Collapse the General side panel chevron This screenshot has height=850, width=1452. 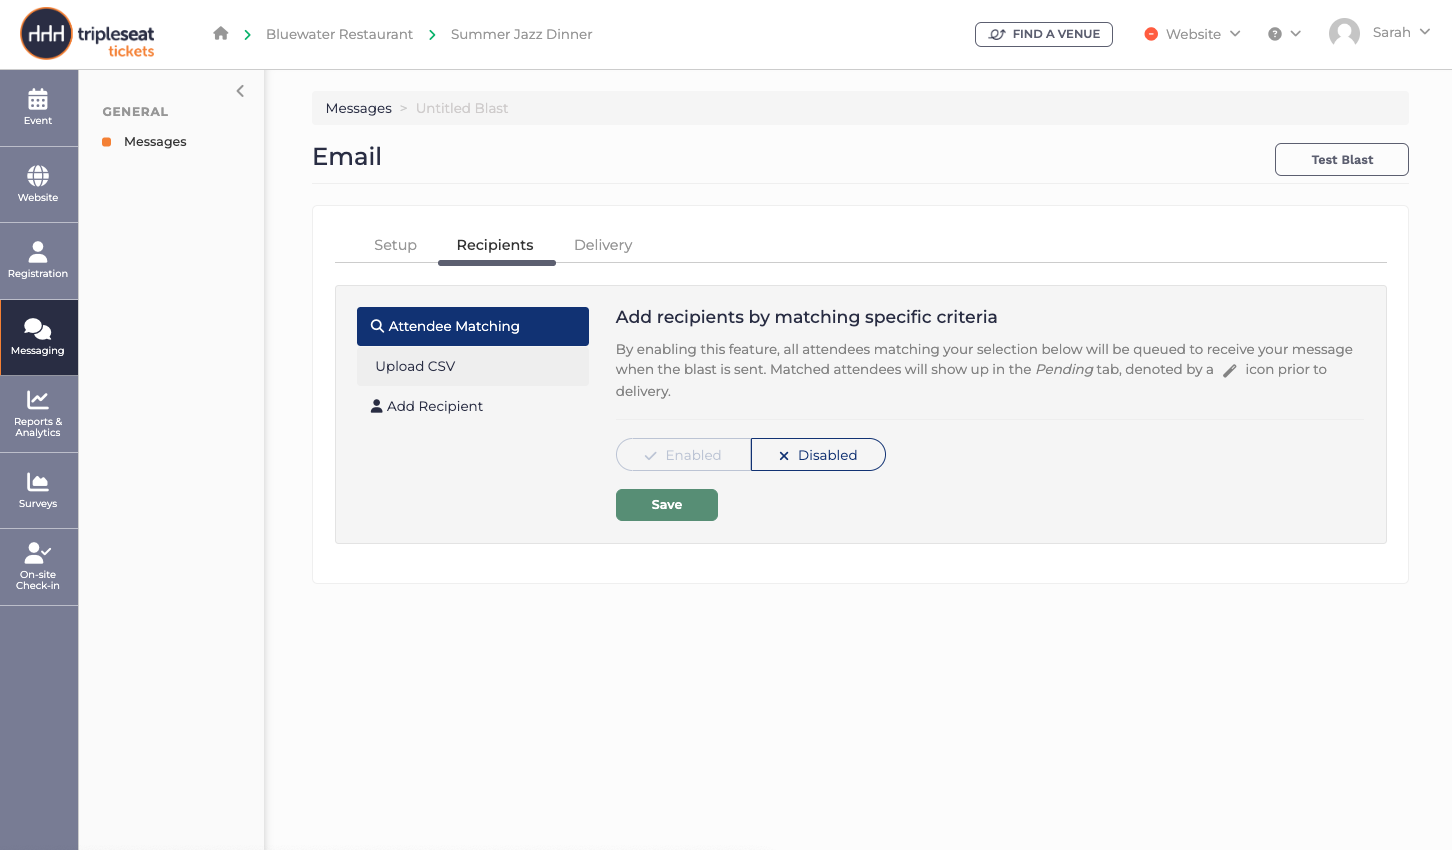click(240, 91)
